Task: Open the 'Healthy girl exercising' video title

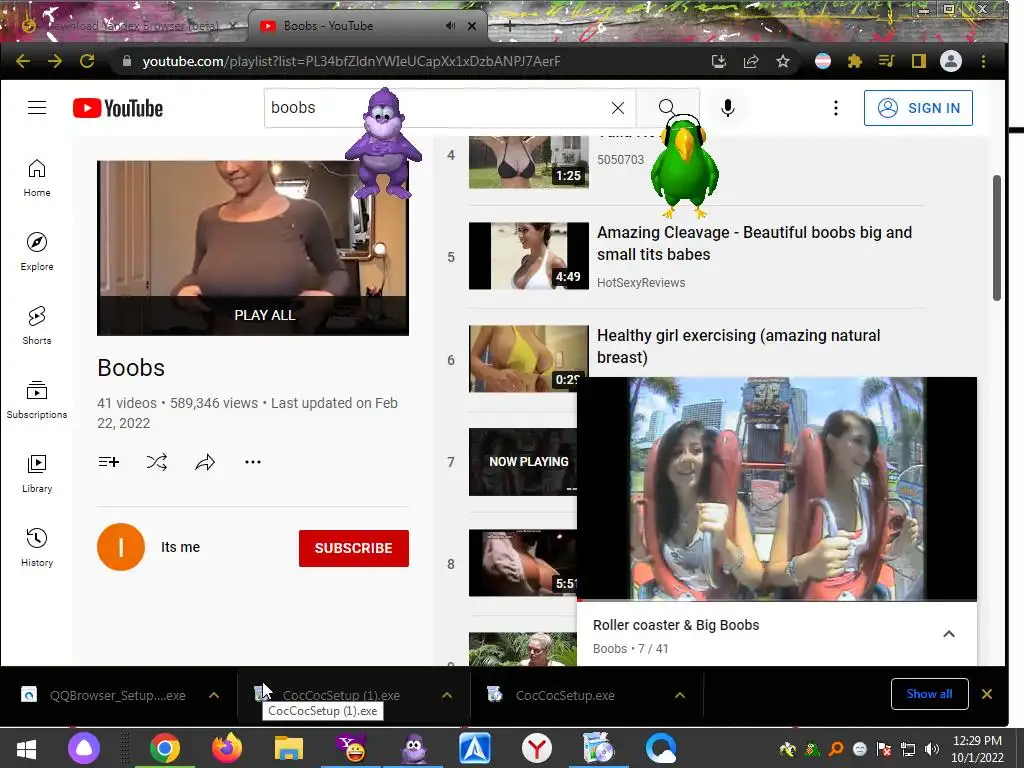Action: pos(739,346)
